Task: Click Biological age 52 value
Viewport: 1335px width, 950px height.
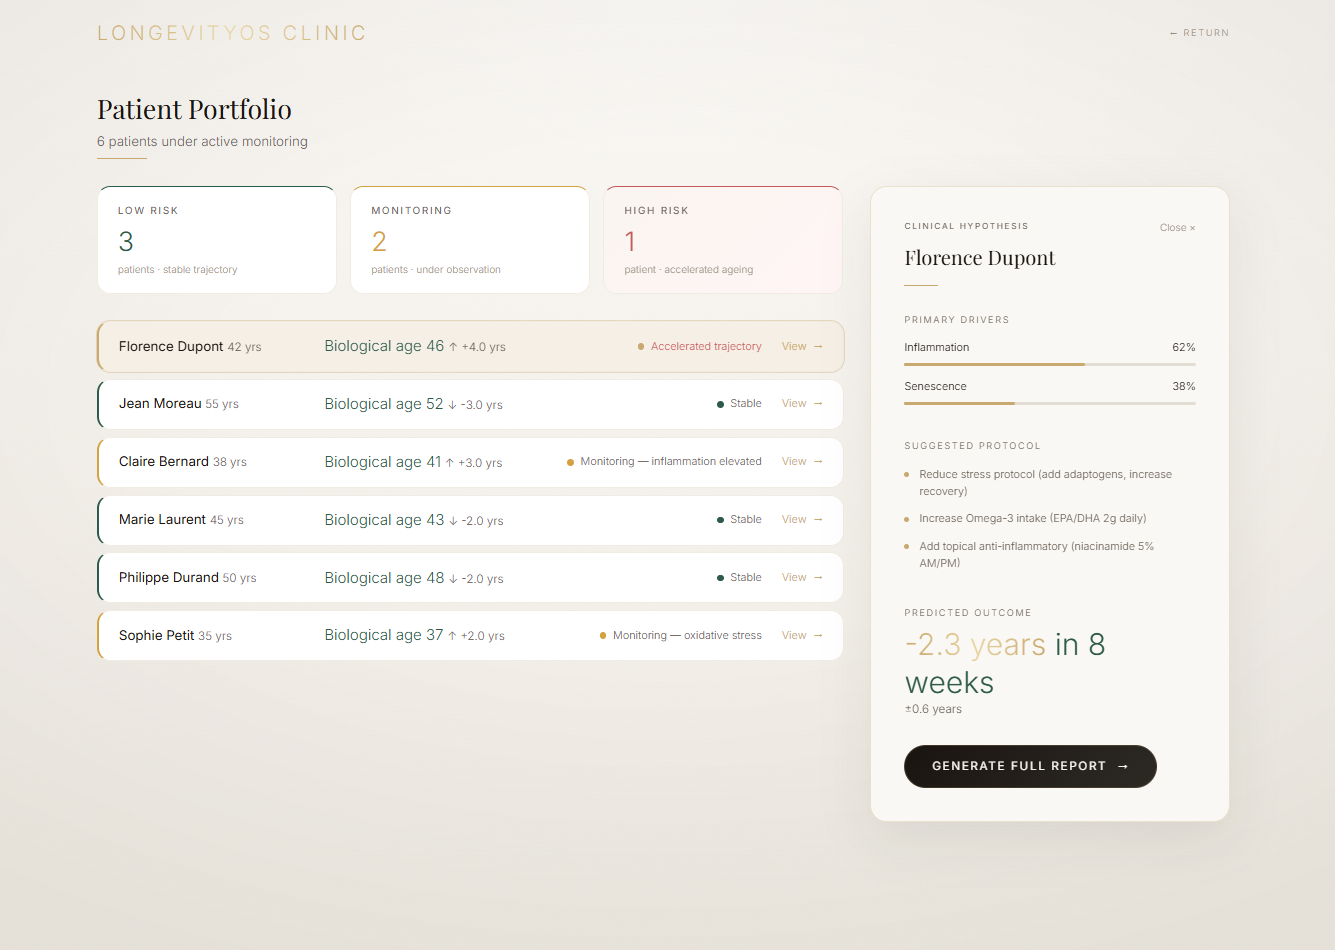Action: click(x=384, y=404)
